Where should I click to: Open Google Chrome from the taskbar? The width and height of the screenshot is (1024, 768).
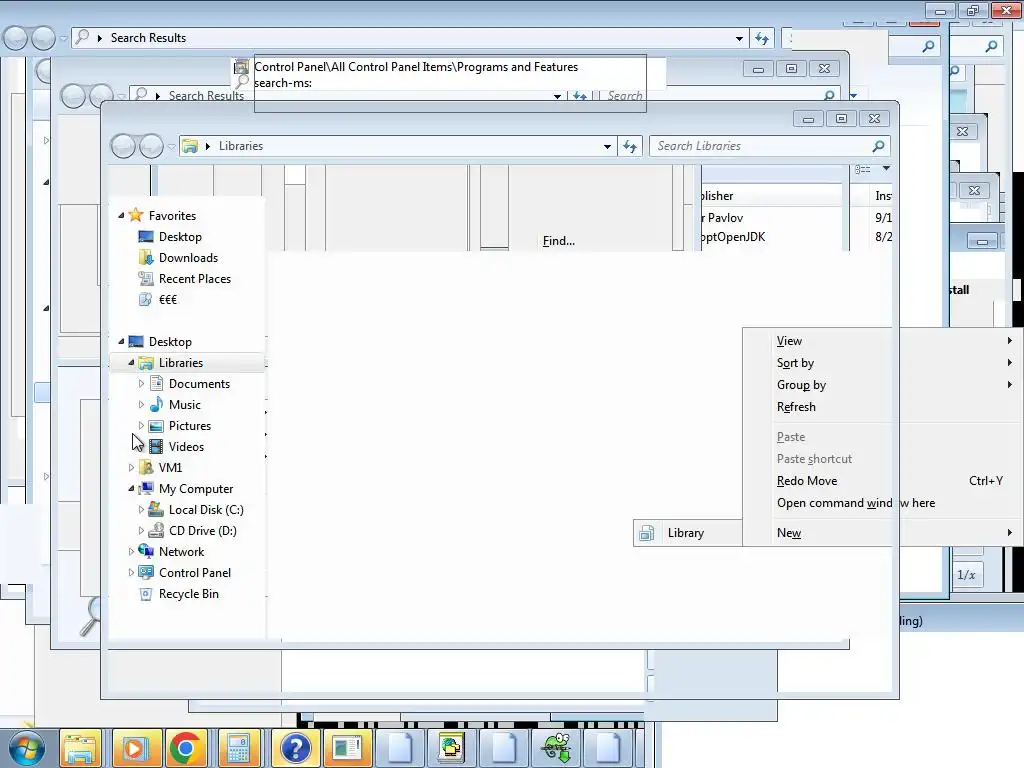pos(185,748)
